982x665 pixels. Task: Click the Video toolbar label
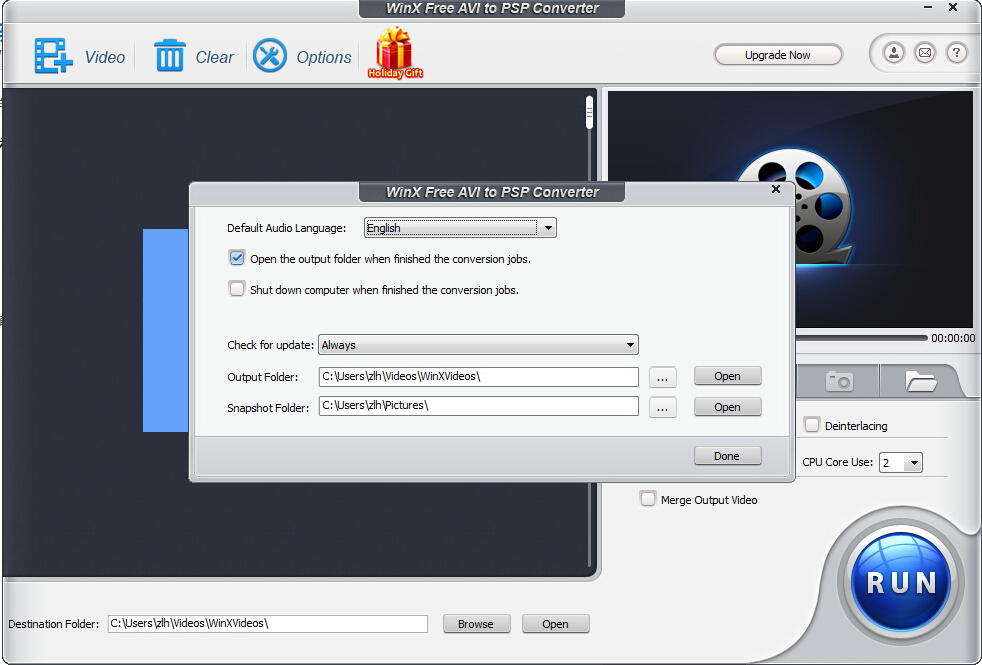pyautogui.click(x=105, y=58)
